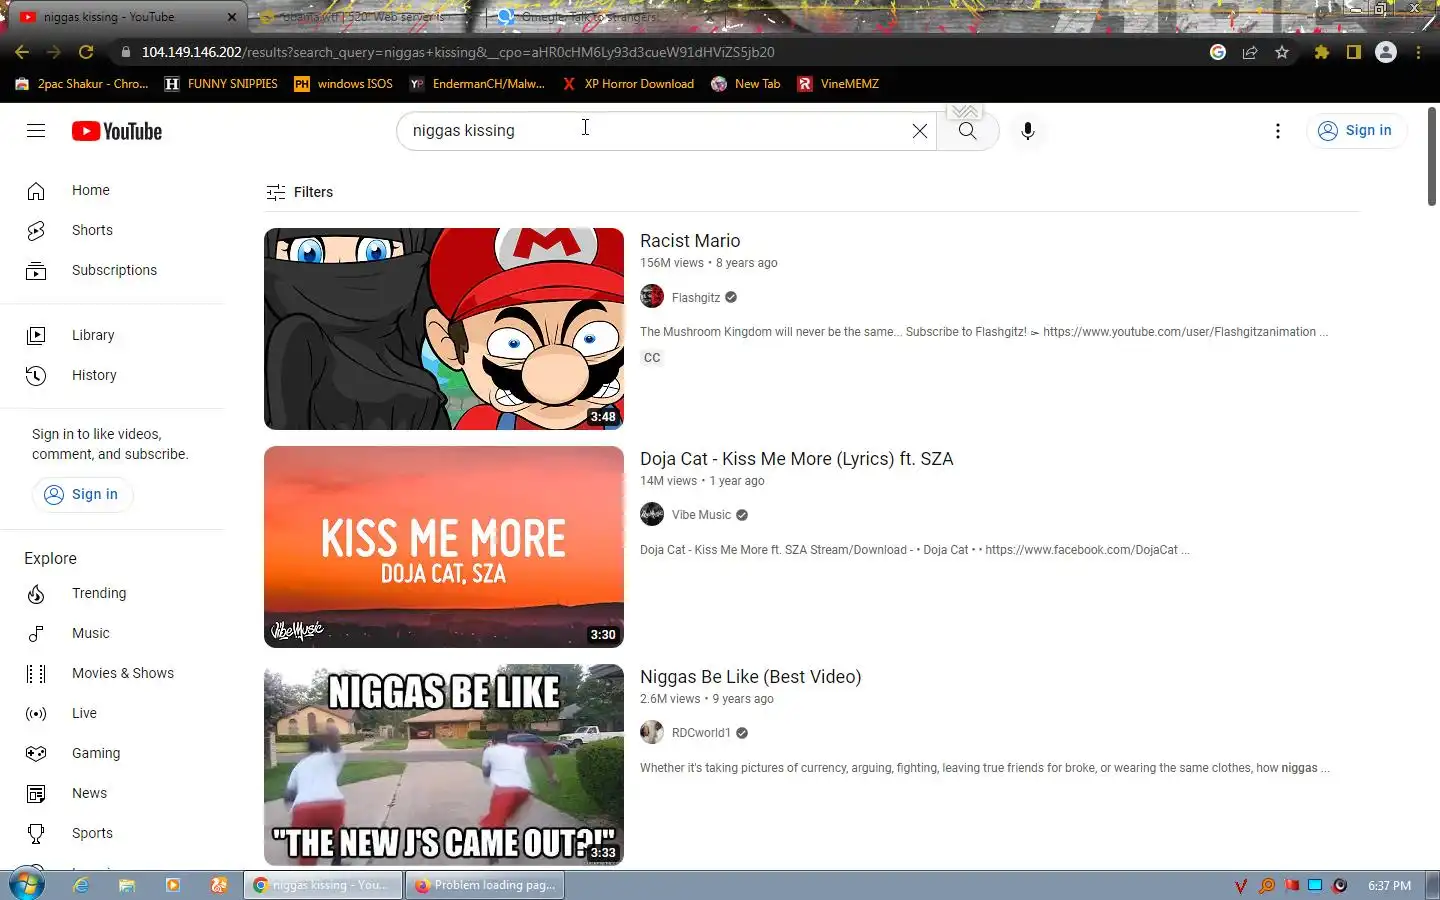
Task: Open the RDCworld1 video thumbnail
Action: click(x=444, y=765)
